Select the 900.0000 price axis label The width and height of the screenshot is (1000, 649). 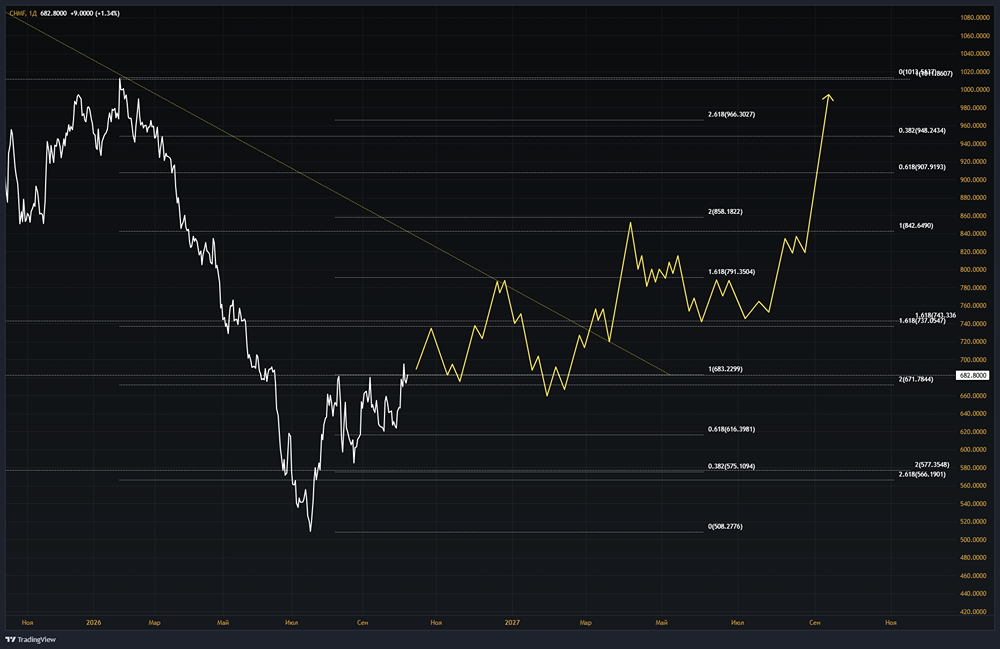[974, 180]
